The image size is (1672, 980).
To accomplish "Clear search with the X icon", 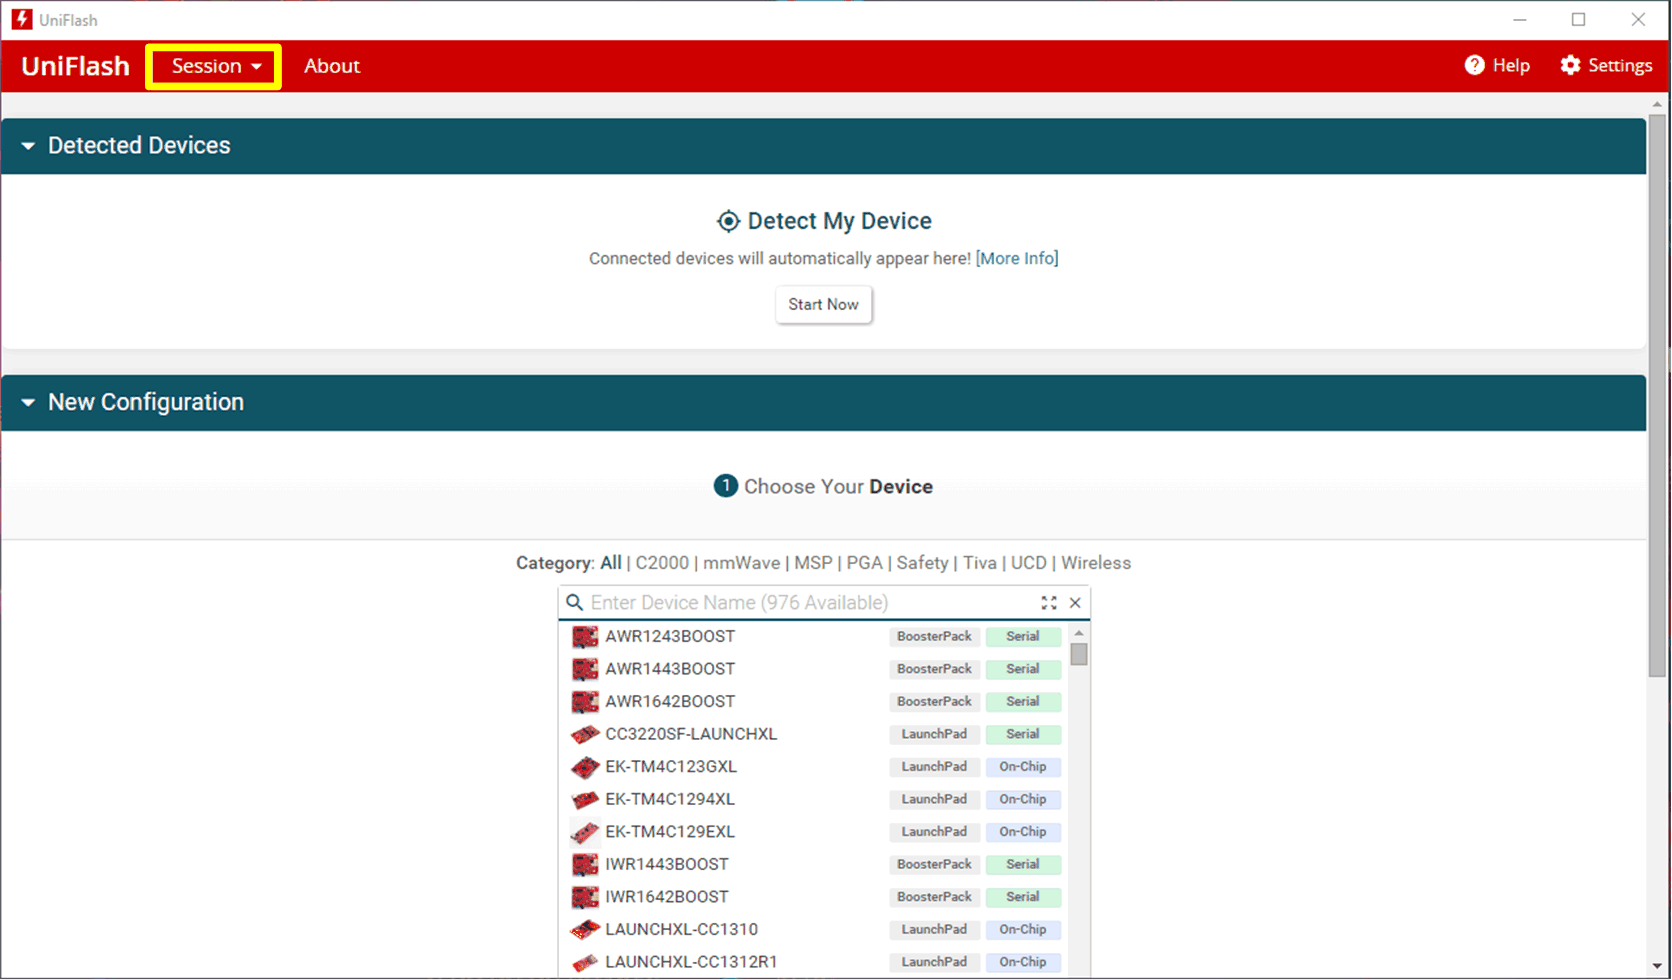I will [1075, 603].
